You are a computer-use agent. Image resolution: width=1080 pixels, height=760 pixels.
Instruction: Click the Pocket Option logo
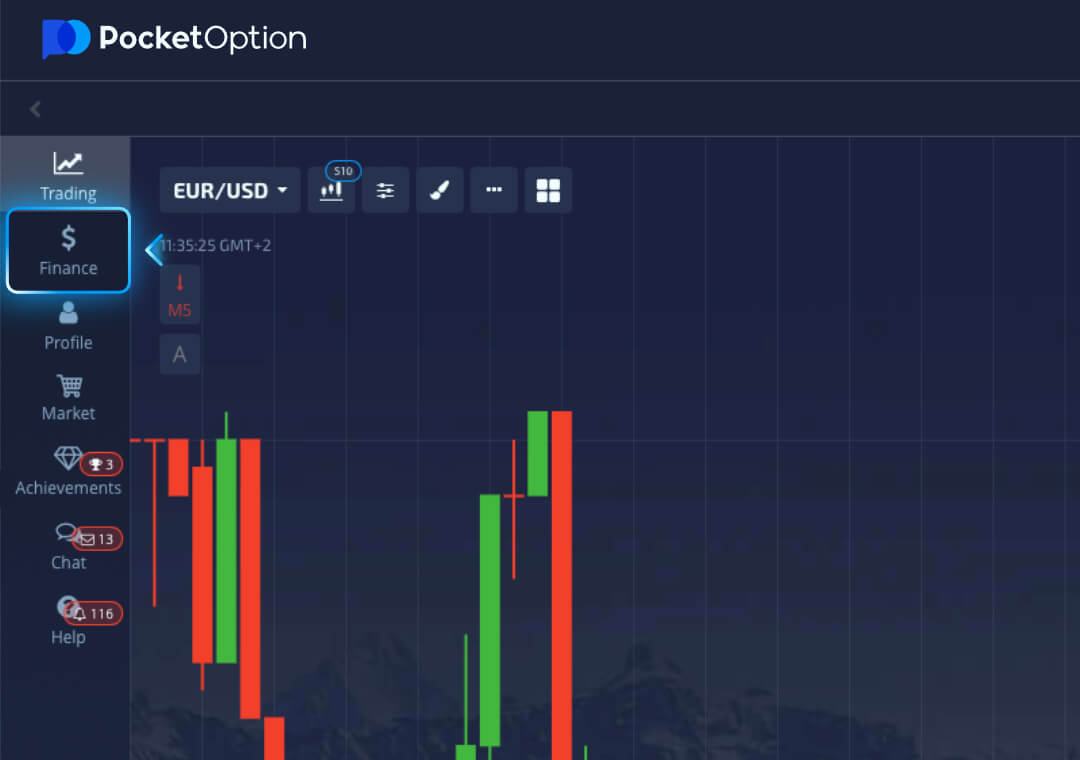[x=174, y=39]
